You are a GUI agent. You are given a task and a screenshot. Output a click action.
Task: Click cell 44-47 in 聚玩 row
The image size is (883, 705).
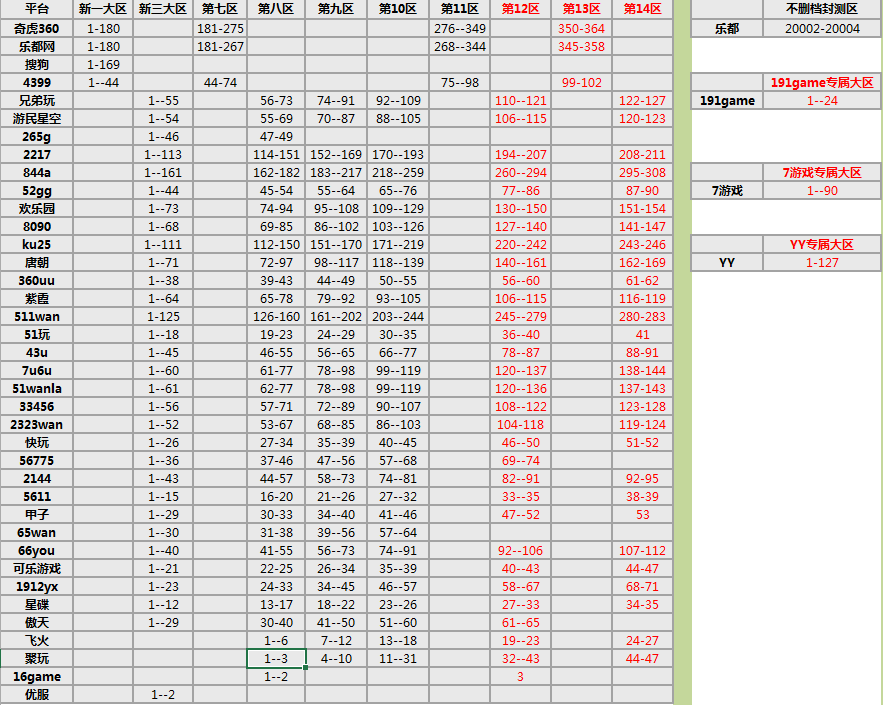[642, 659]
